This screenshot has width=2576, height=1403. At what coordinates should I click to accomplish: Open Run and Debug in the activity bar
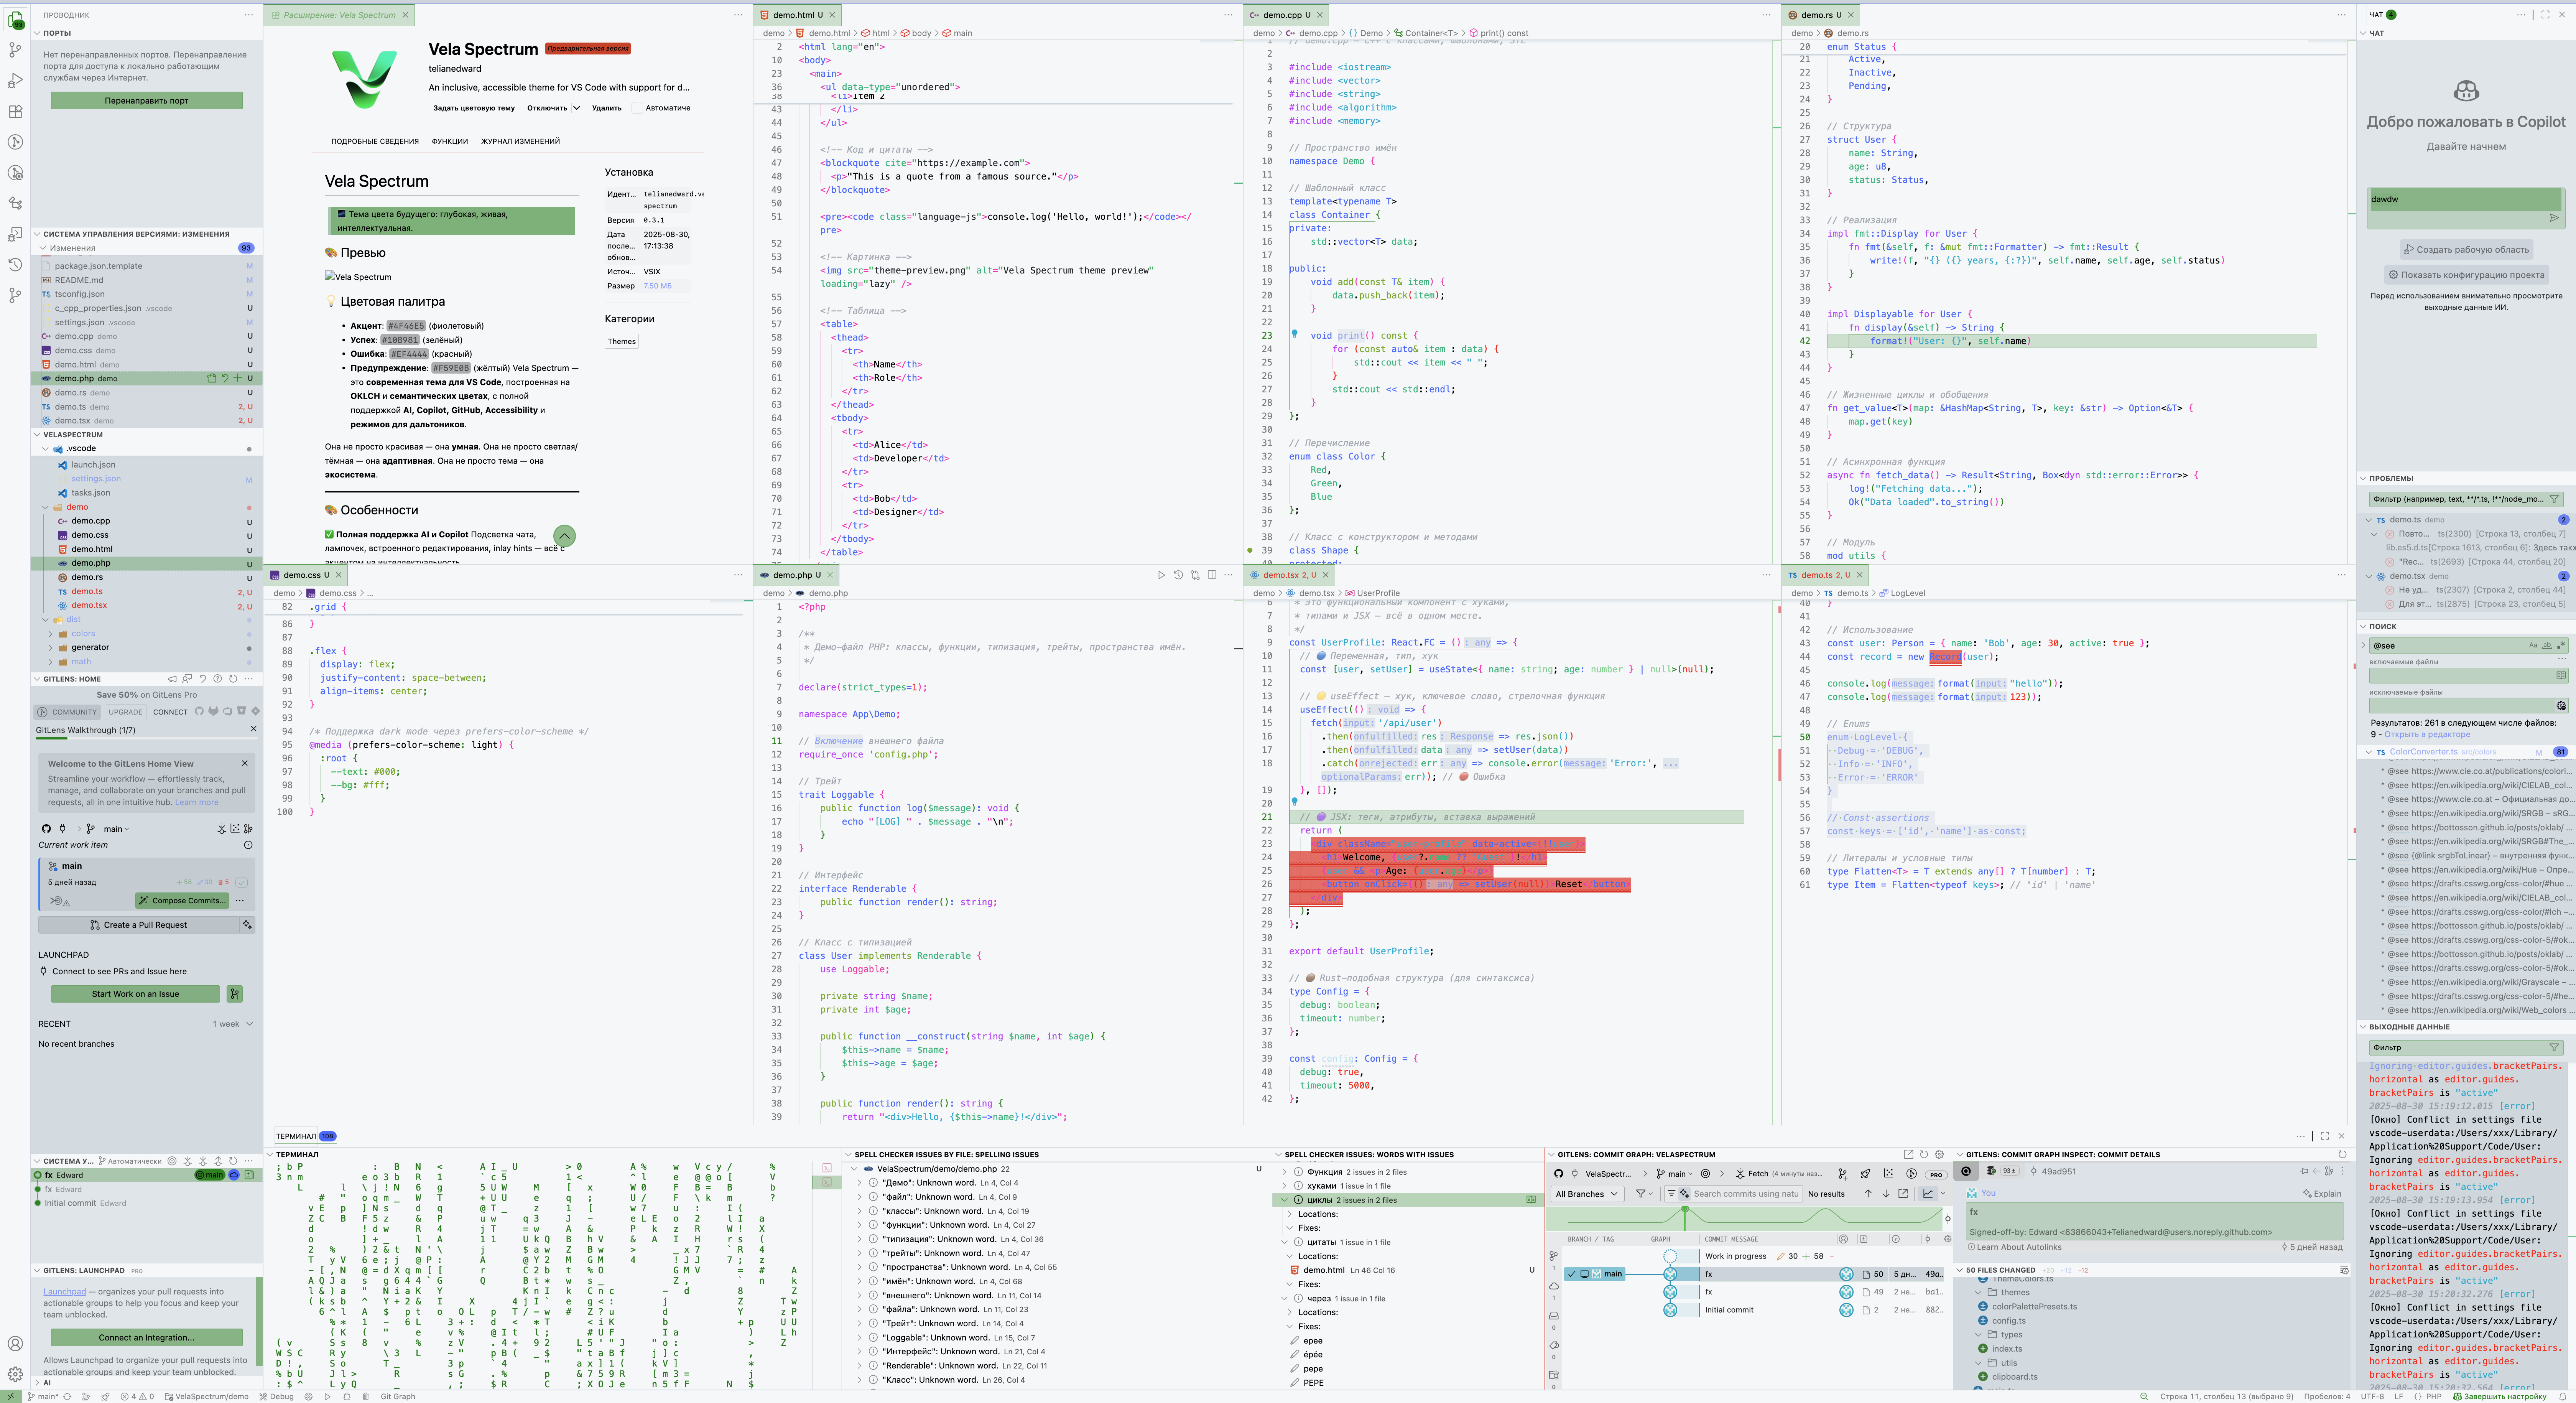15,80
